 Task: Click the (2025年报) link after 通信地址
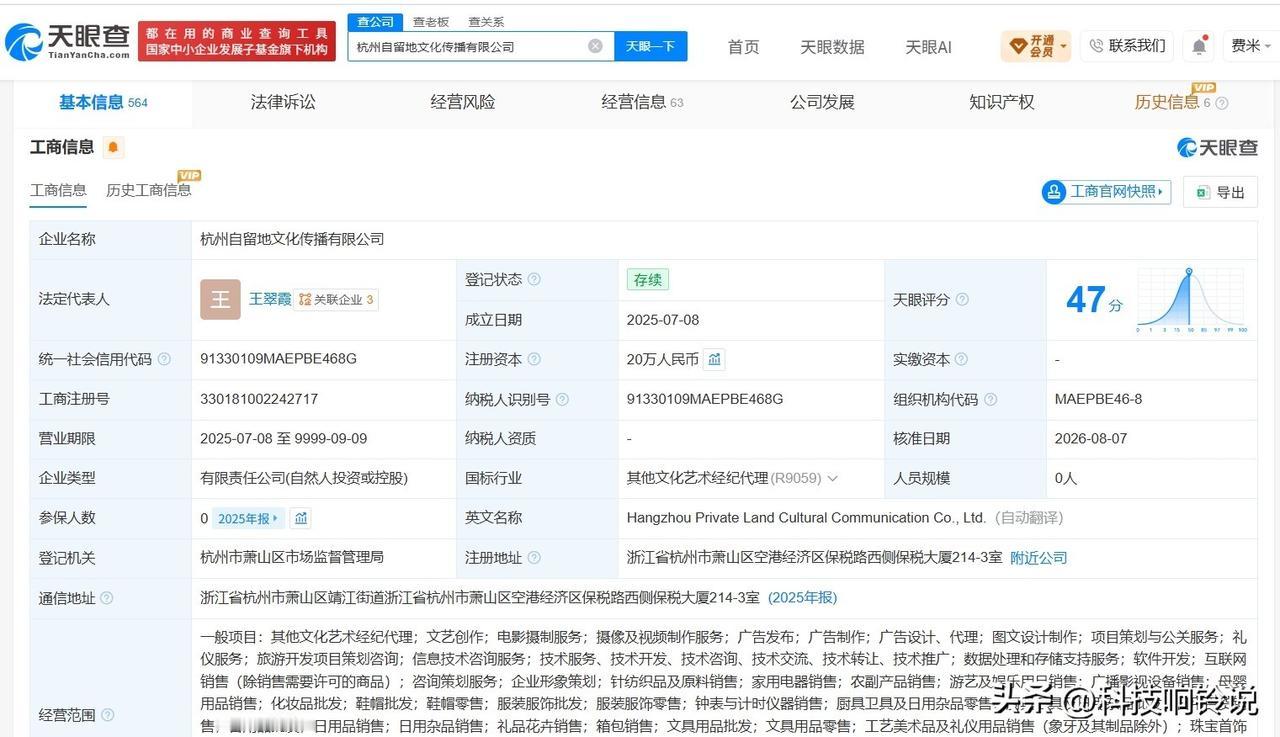(x=802, y=598)
